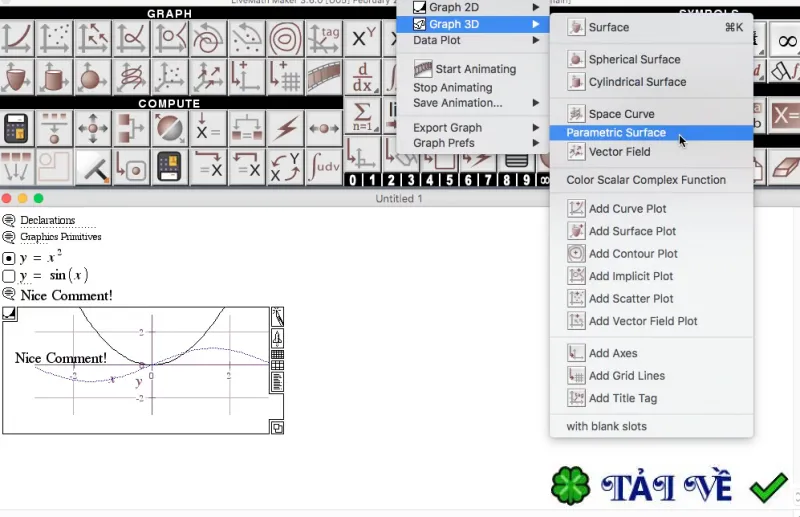The image size is (800, 517).
Task: Click the Nice Comment! text line
Action: coord(66,296)
